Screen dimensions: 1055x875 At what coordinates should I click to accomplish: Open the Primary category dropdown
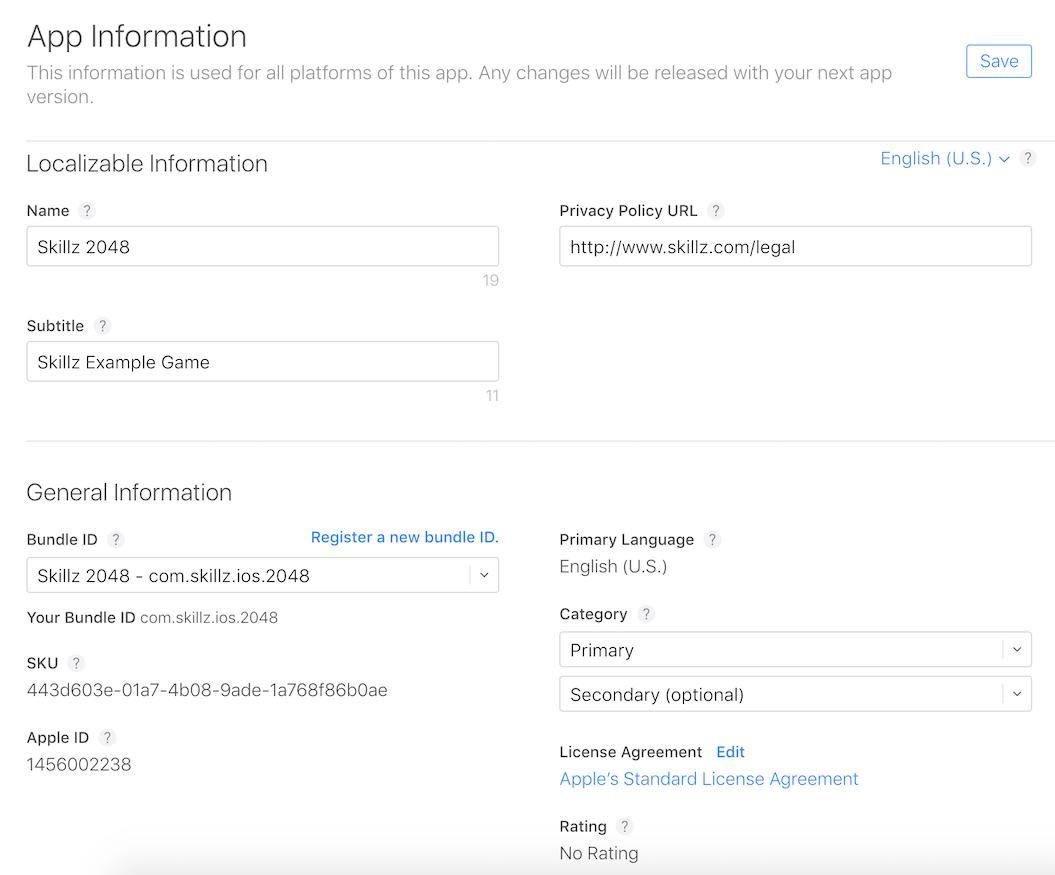pos(795,650)
